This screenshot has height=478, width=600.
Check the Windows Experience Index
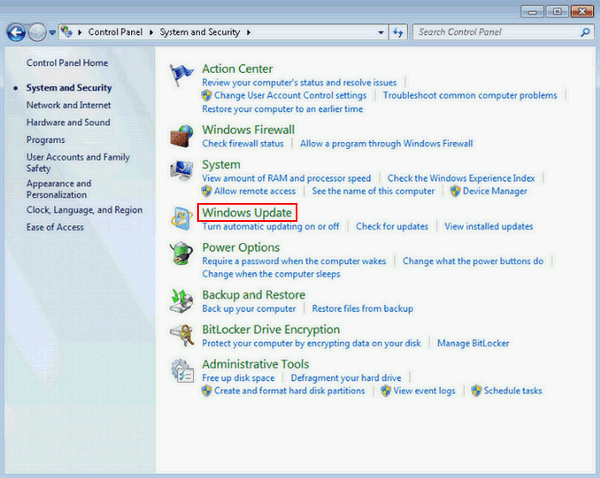461,178
